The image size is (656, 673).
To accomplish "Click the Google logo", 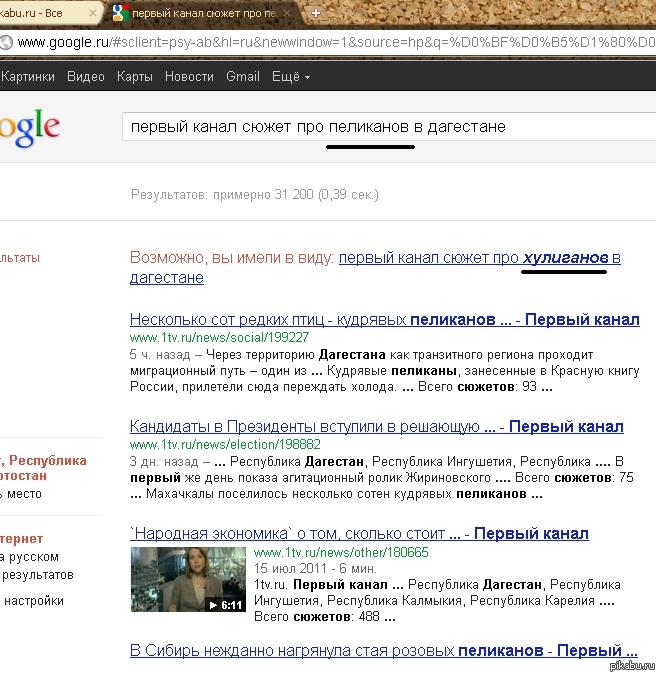I will click(x=29, y=127).
